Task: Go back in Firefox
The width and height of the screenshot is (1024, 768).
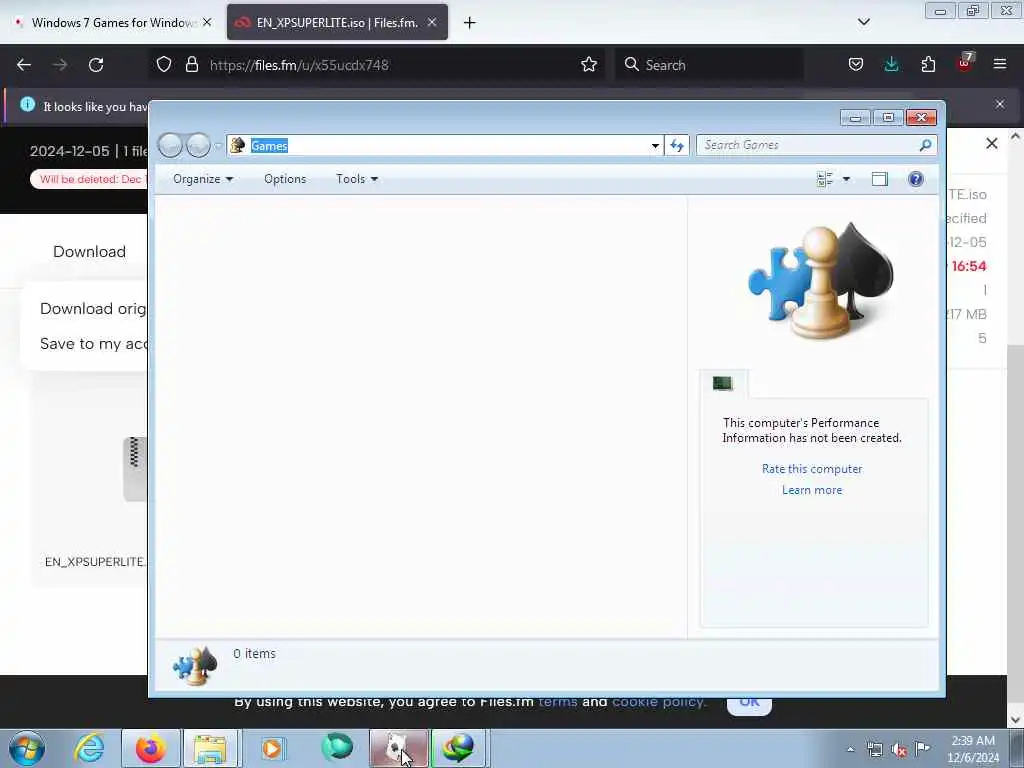Action: click(24, 65)
